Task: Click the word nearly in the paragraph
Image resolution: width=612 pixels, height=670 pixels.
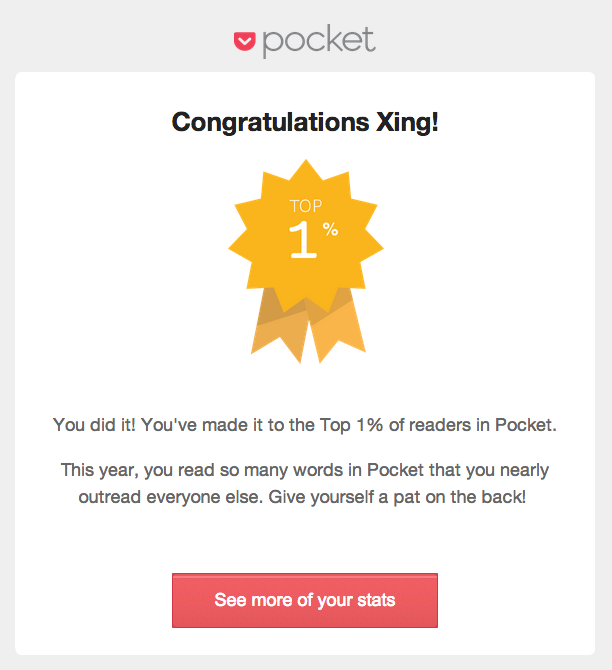Action: click(524, 471)
